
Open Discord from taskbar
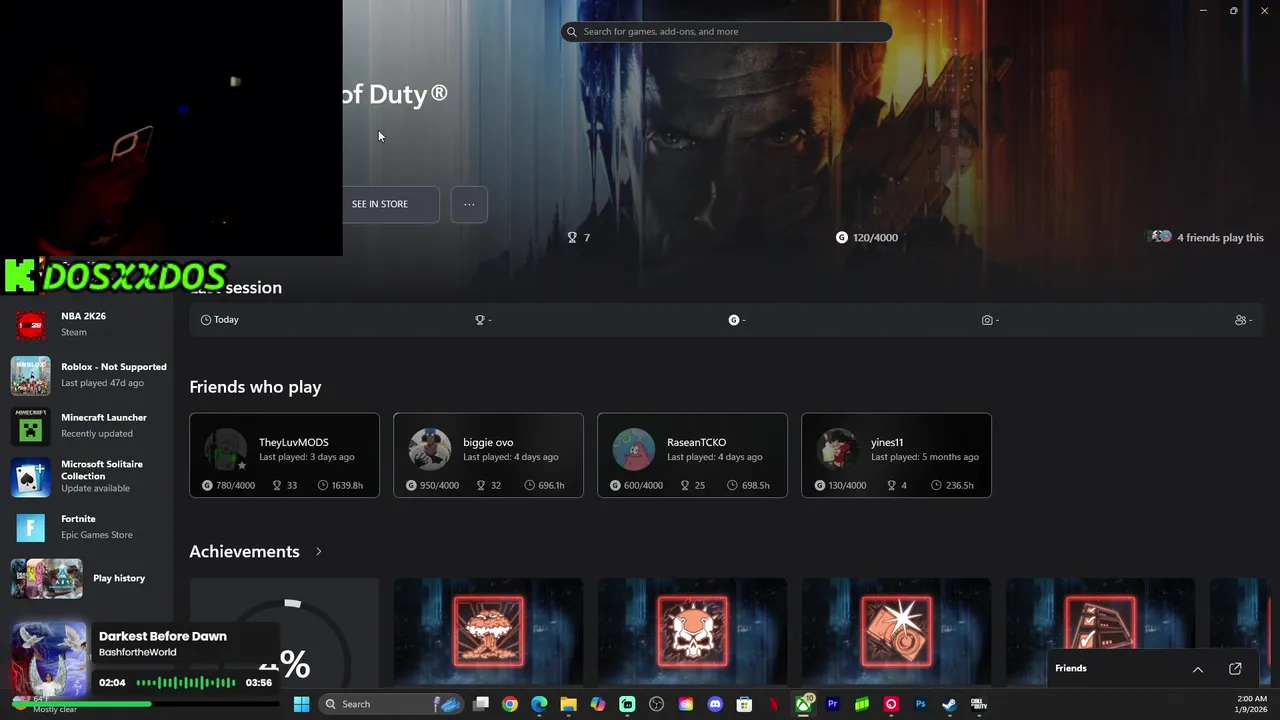pyautogui.click(x=715, y=704)
